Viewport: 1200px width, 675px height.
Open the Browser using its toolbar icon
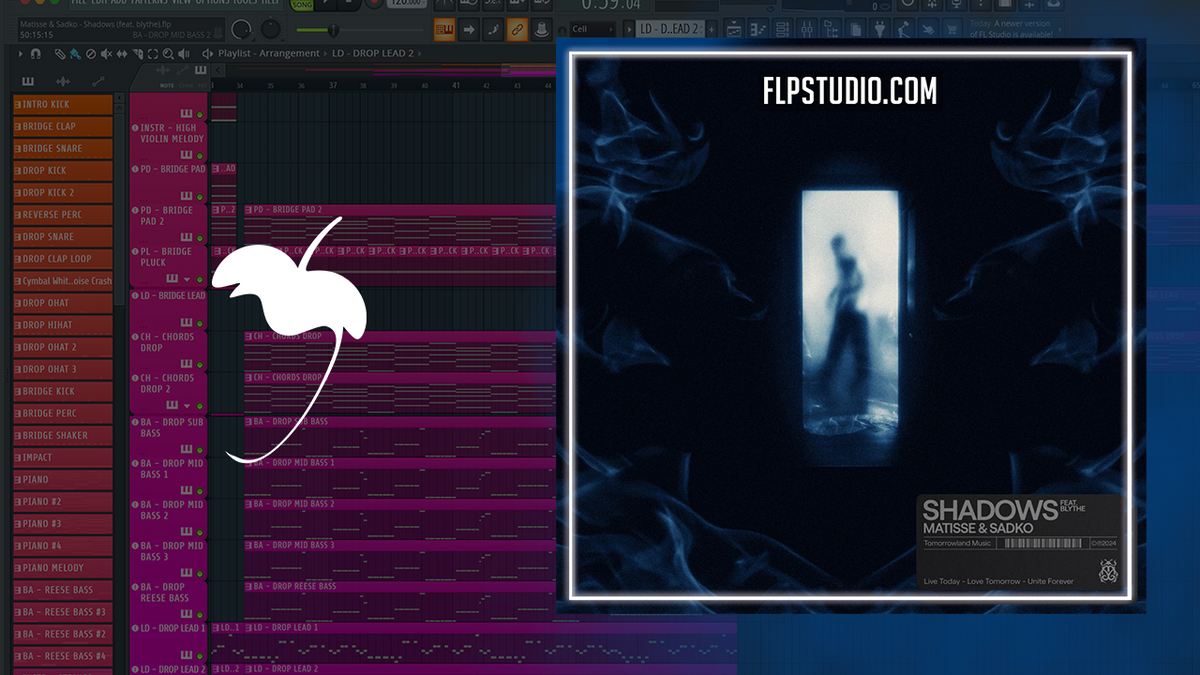click(831, 28)
